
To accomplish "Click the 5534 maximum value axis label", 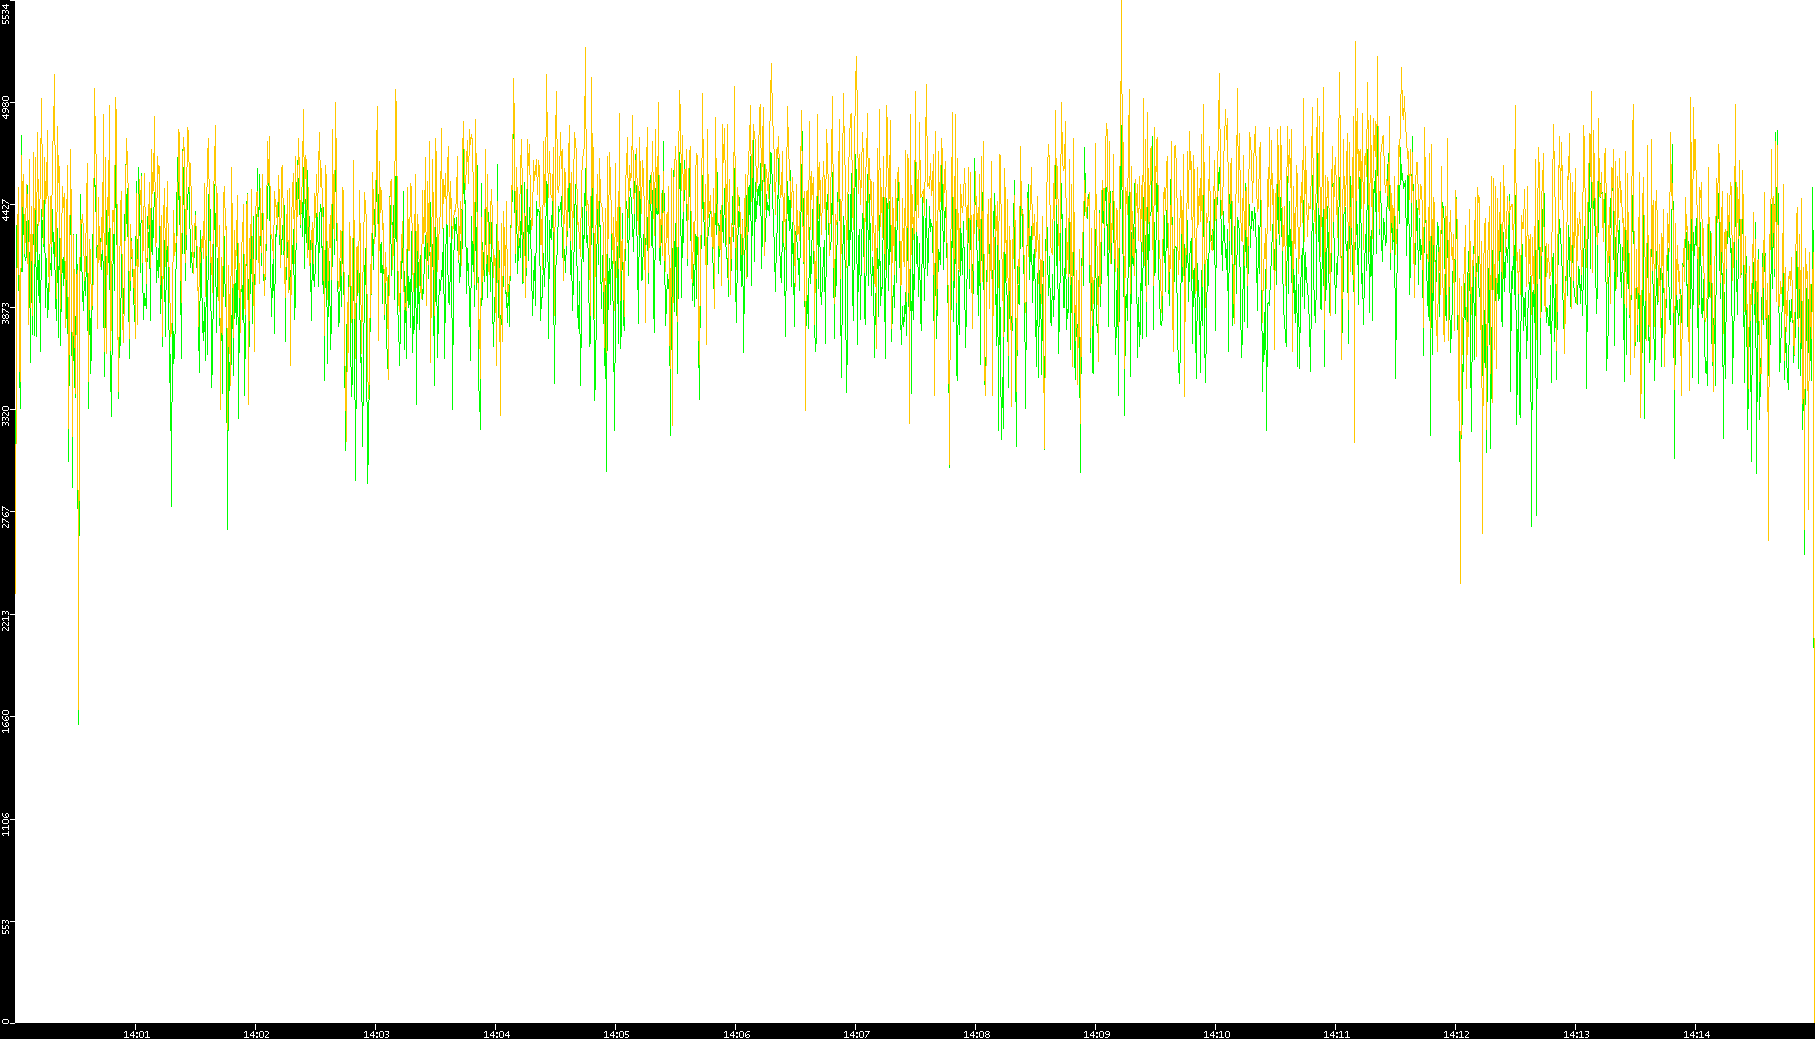I will (7, 14).
